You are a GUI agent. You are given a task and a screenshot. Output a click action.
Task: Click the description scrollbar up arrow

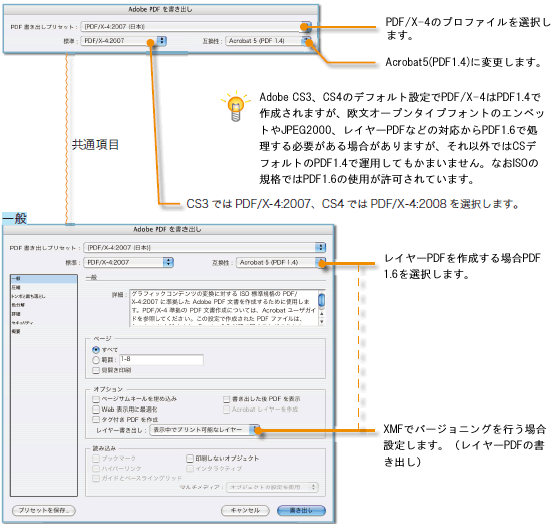322,313
